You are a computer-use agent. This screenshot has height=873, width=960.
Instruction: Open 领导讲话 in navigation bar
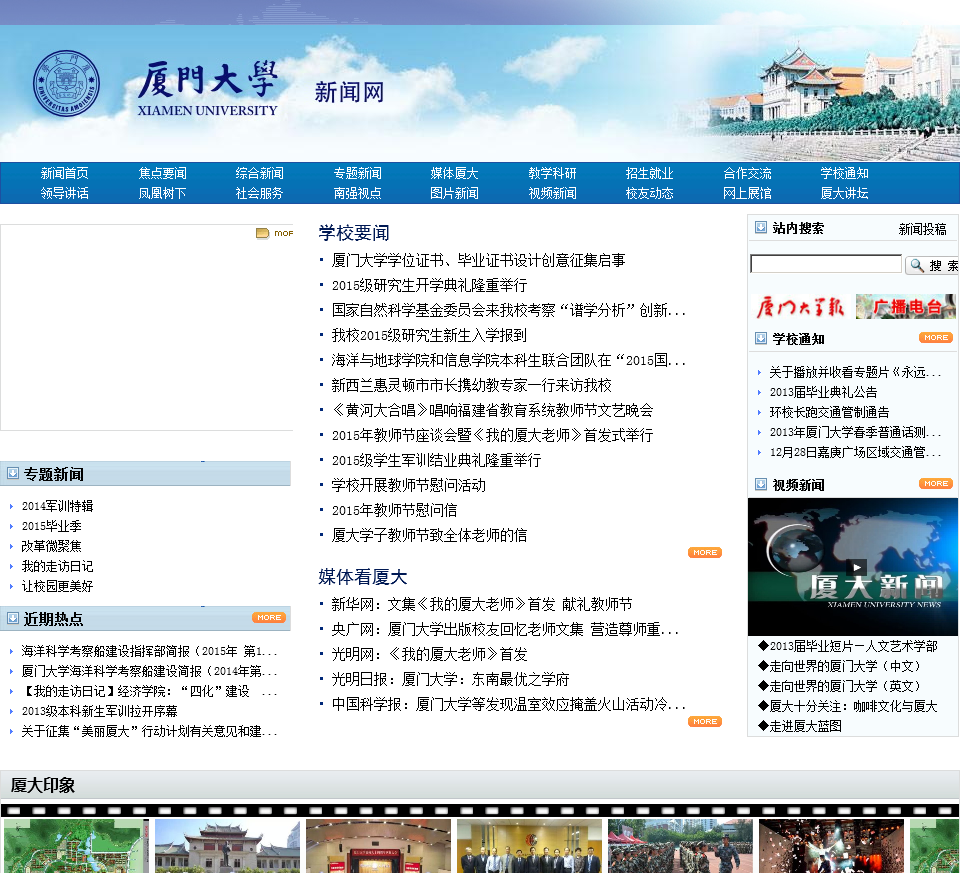click(x=64, y=193)
